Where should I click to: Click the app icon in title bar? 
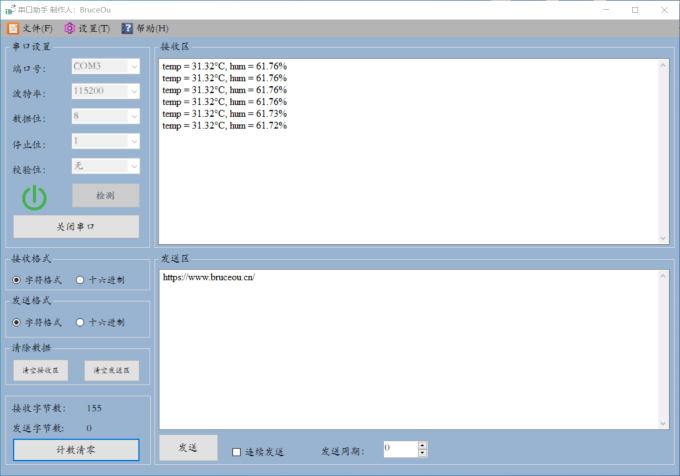tap(9, 9)
